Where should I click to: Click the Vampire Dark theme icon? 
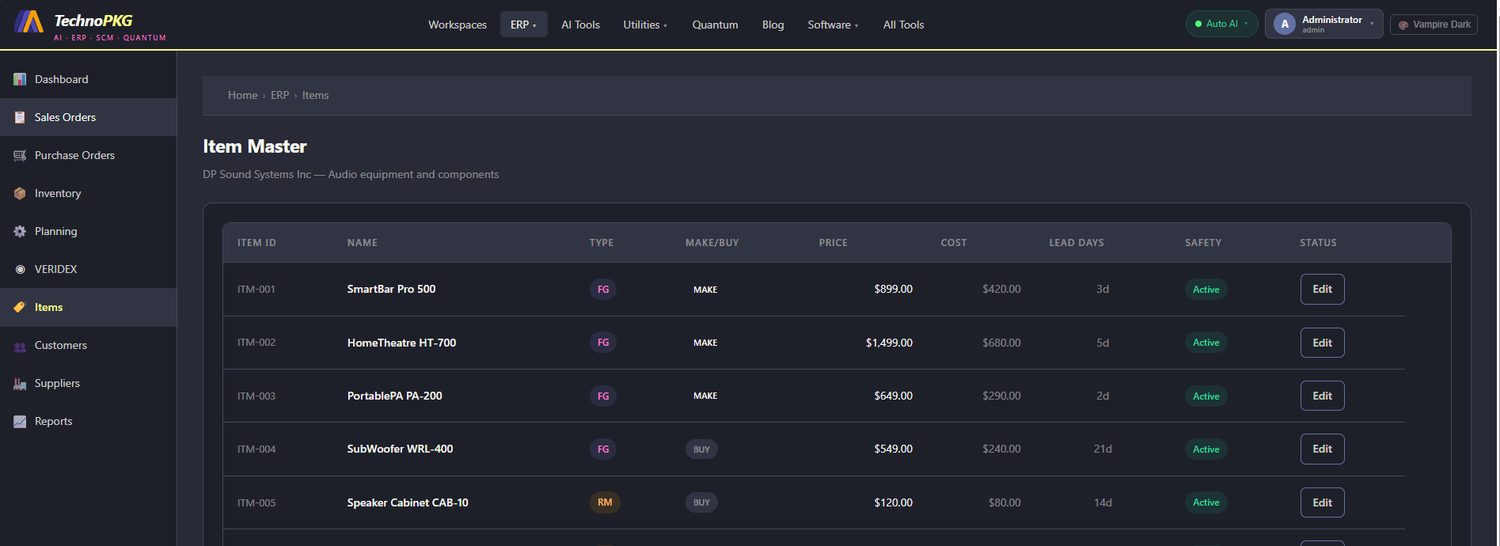[1404, 24]
